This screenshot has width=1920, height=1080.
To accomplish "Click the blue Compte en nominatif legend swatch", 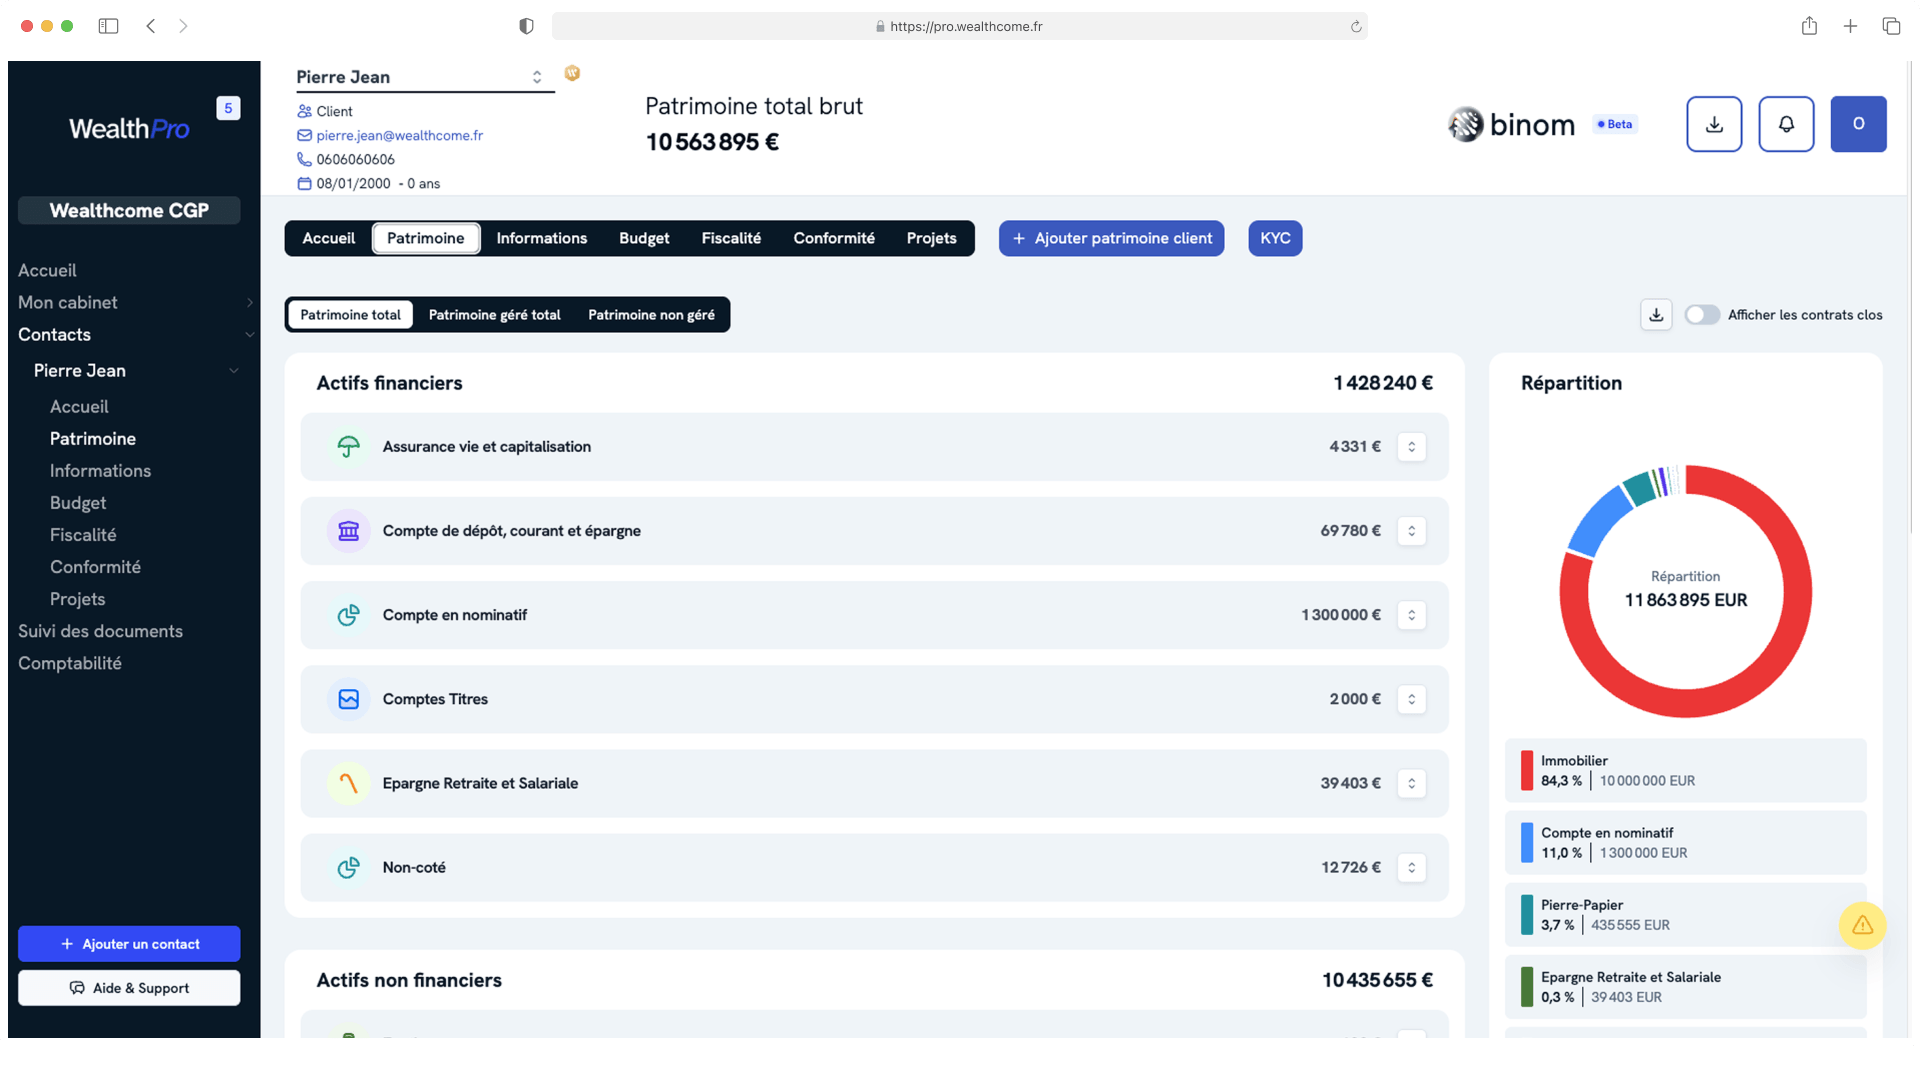I will (1527, 843).
